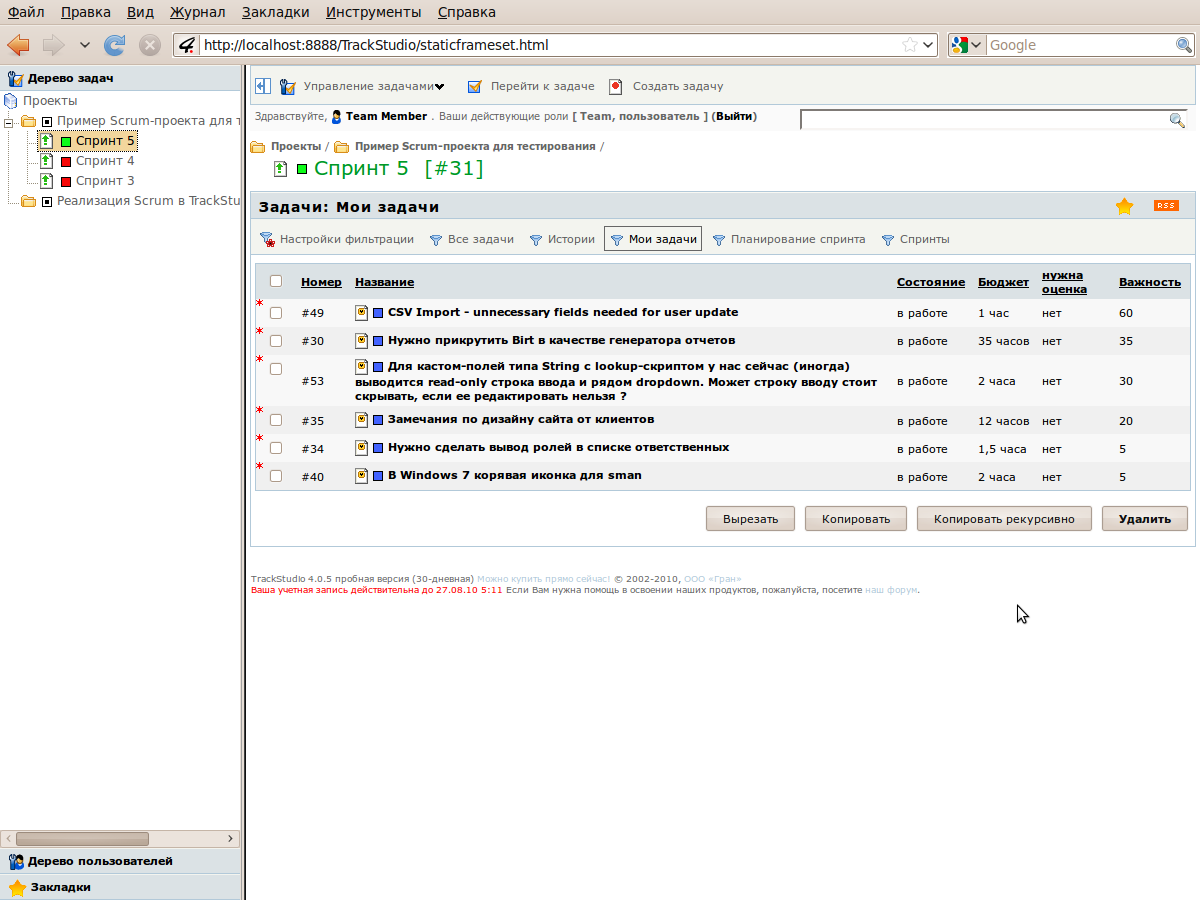Click the collapse left panel icon
This screenshot has height=900, width=1200.
pyautogui.click(x=263, y=86)
